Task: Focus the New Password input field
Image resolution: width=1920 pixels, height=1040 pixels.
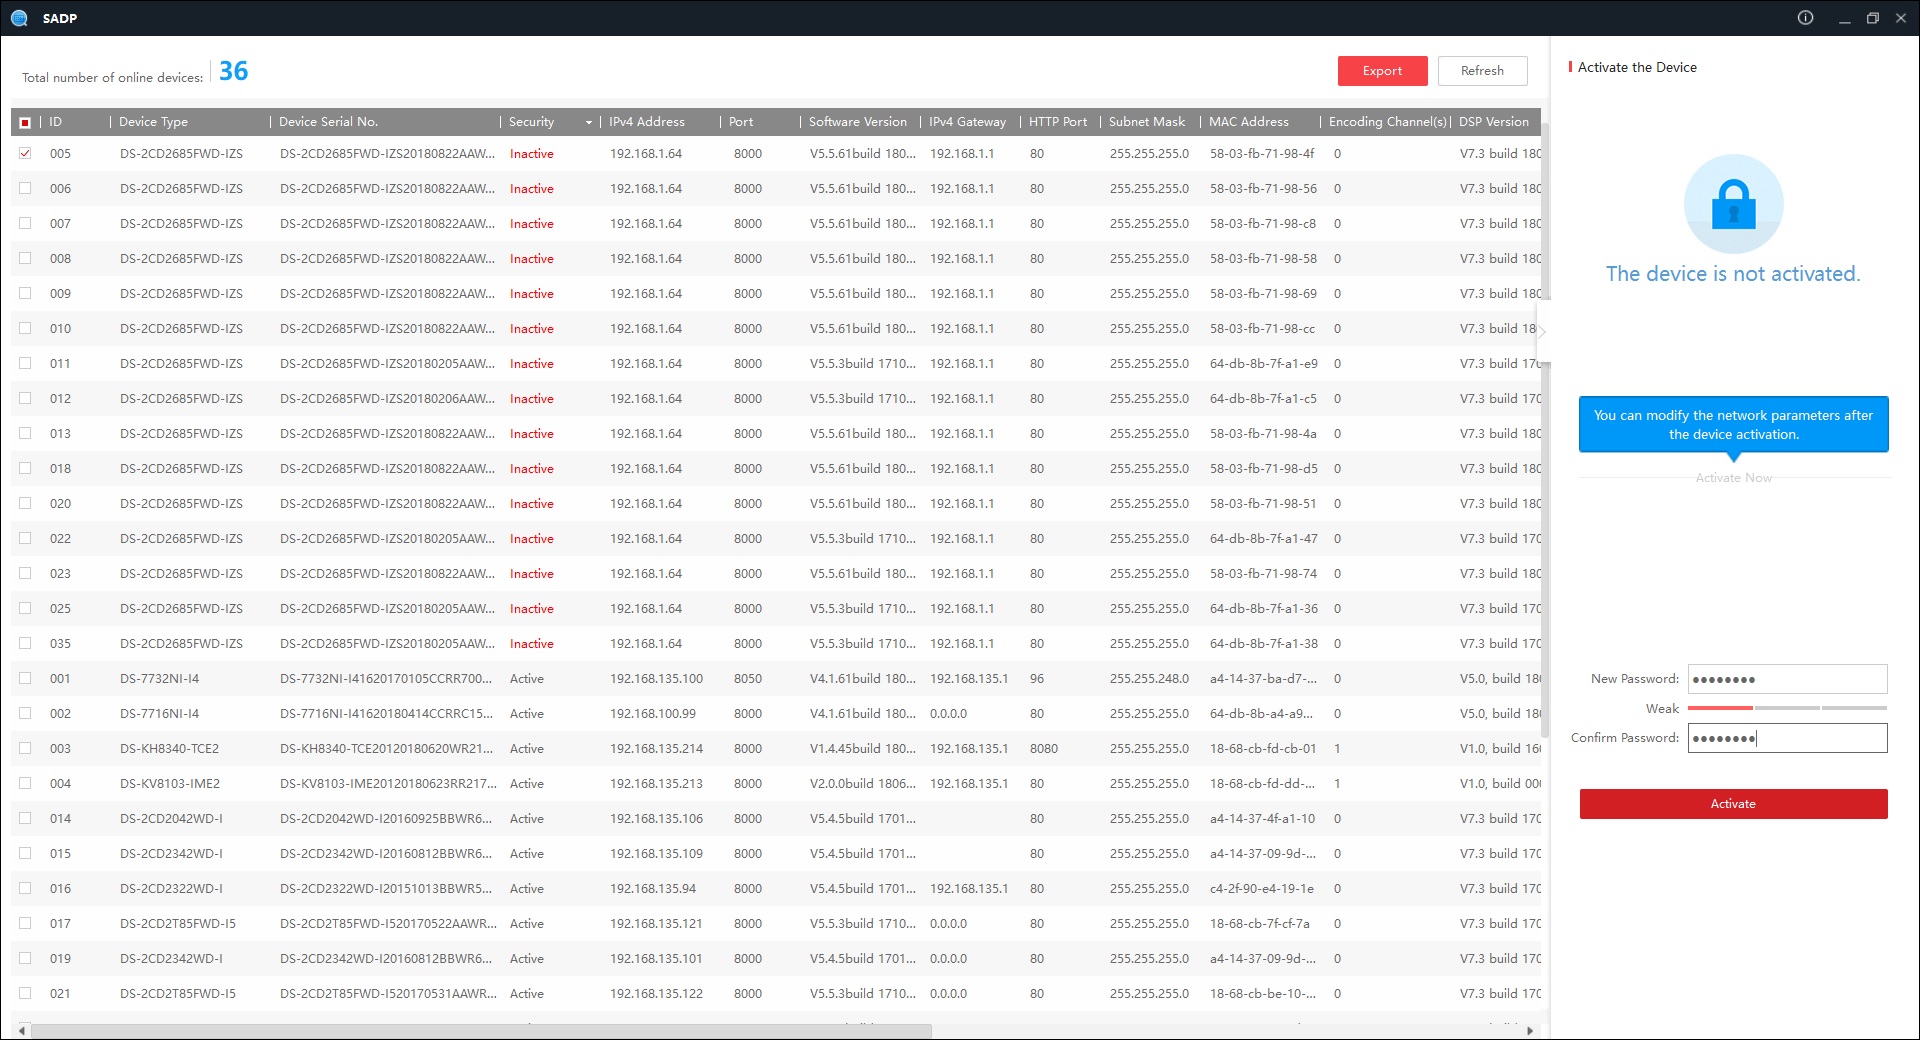Action: click(x=1787, y=679)
